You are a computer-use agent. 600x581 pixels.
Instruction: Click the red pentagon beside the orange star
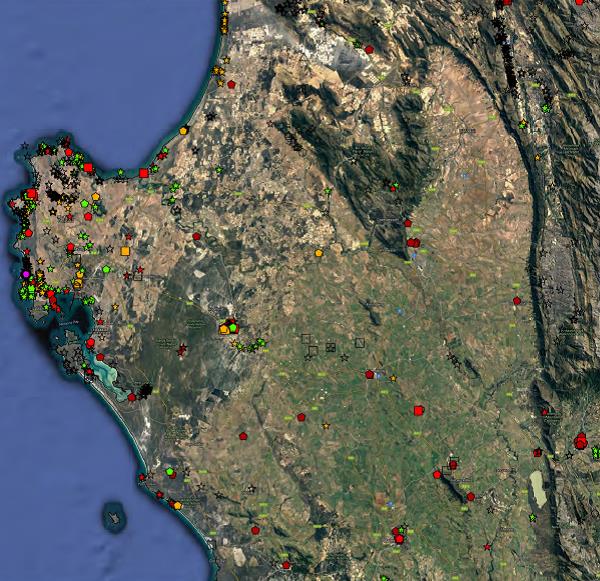click(x=370, y=375)
